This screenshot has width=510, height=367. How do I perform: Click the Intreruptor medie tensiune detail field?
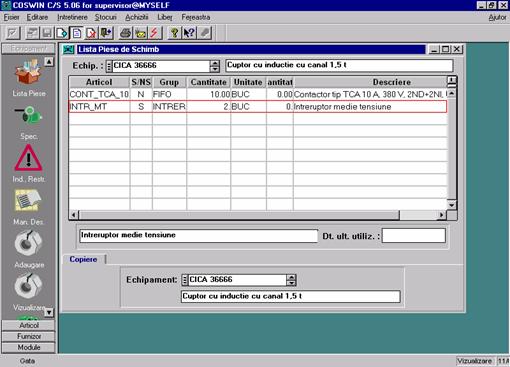(199, 236)
